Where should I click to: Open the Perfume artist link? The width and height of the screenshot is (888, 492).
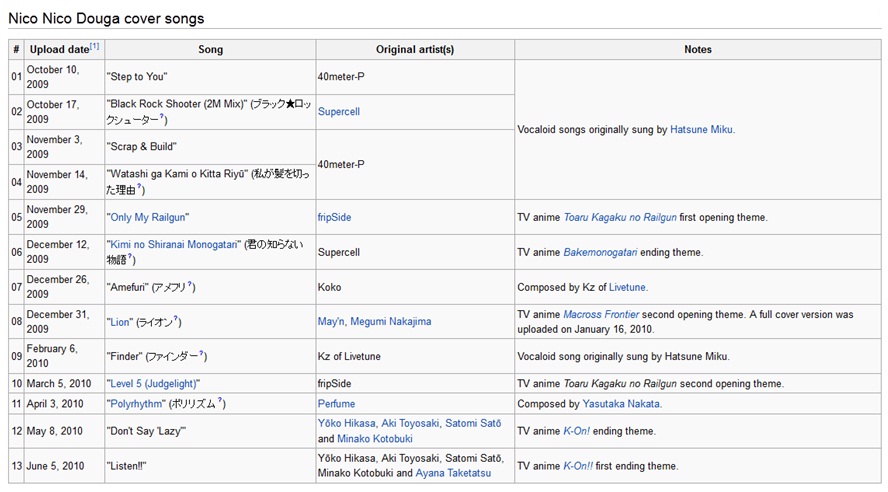click(x=336, y=404)
